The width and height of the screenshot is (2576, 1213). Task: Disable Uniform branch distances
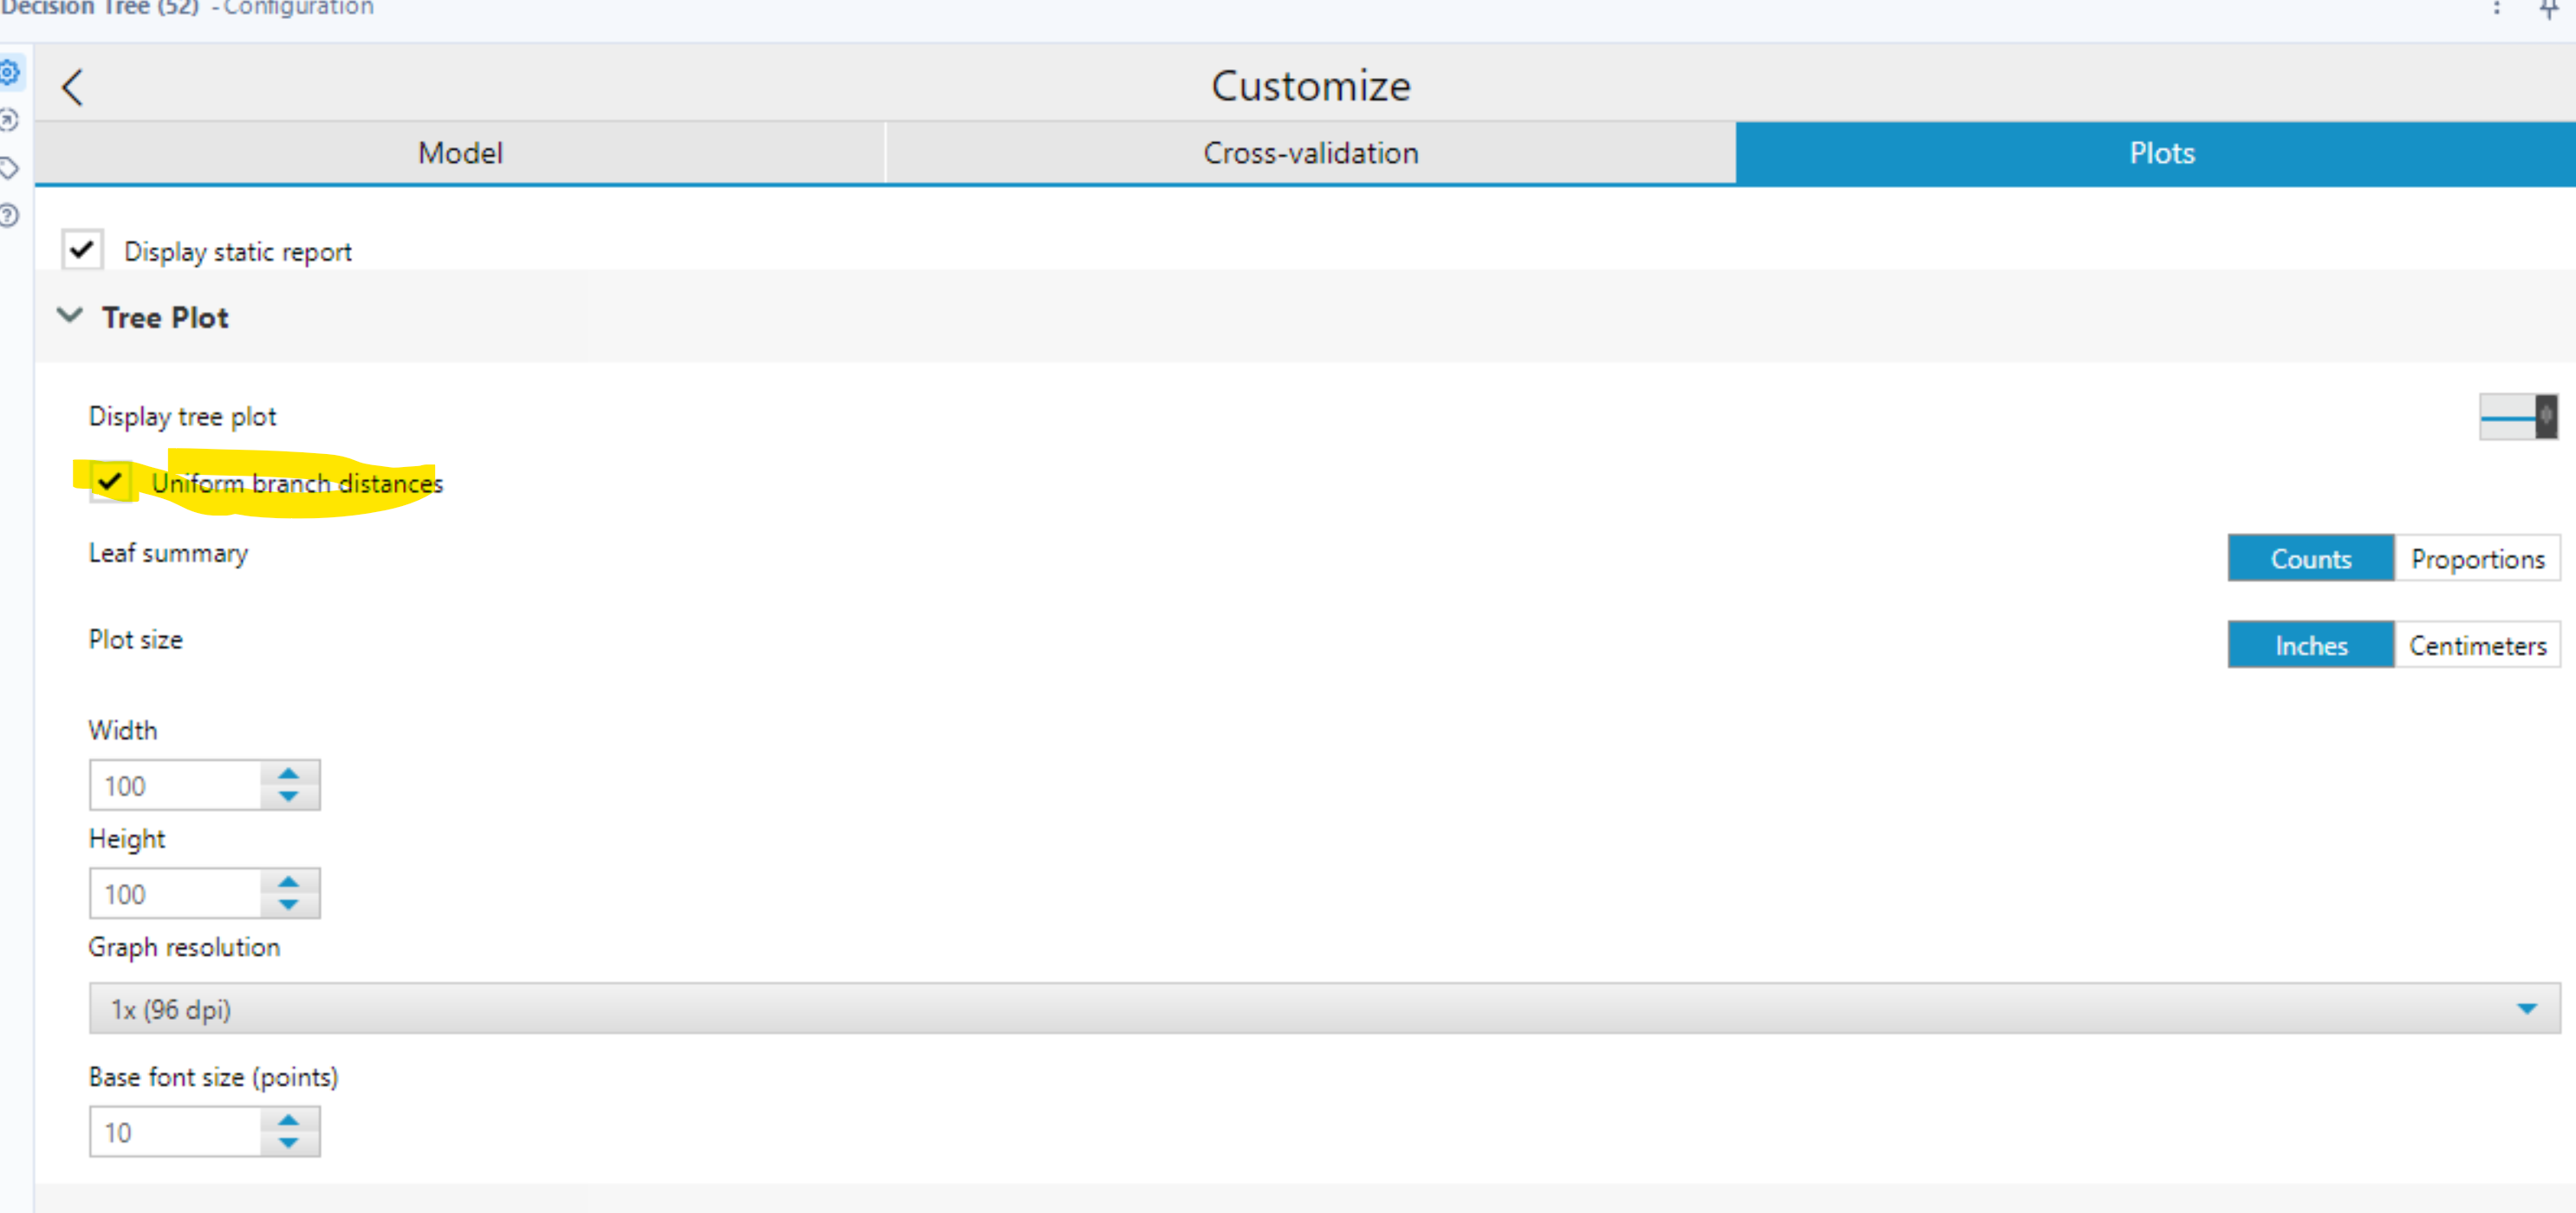pos(110,482)
